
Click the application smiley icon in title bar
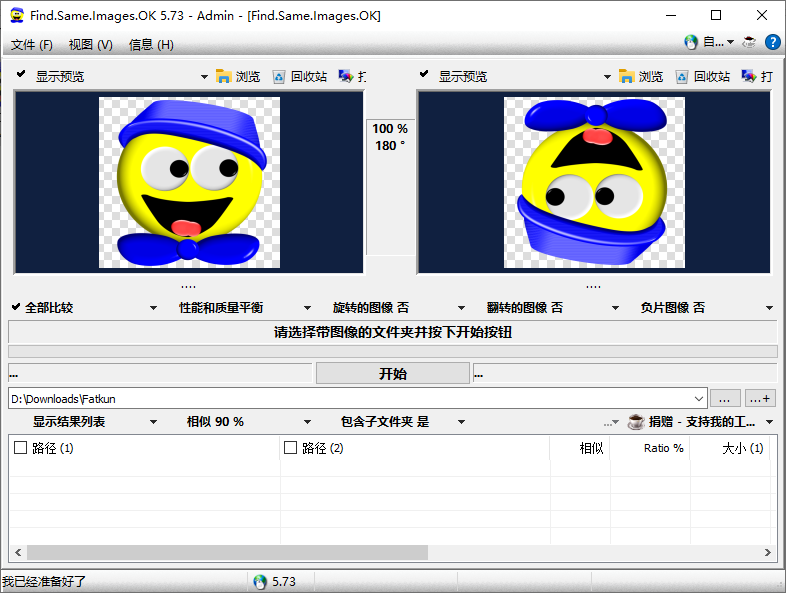[x=17, y=16]
